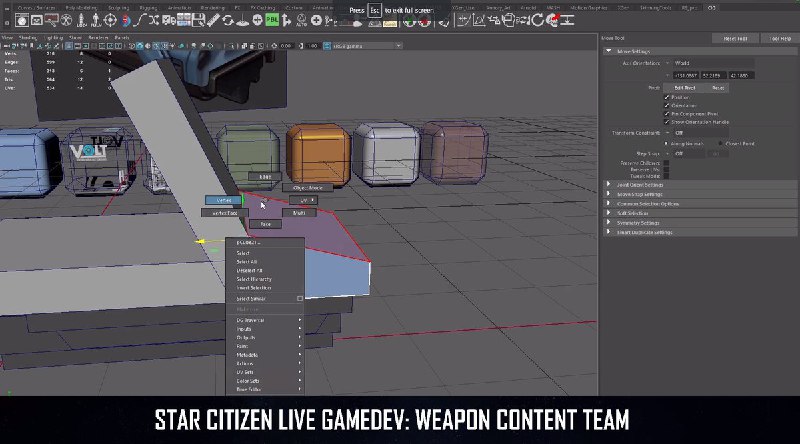The height and width of the screenshot is (444, 800).
Task: Choose Vertex in the marking menu
Action: pyautogui.click(x=223, y=201)
